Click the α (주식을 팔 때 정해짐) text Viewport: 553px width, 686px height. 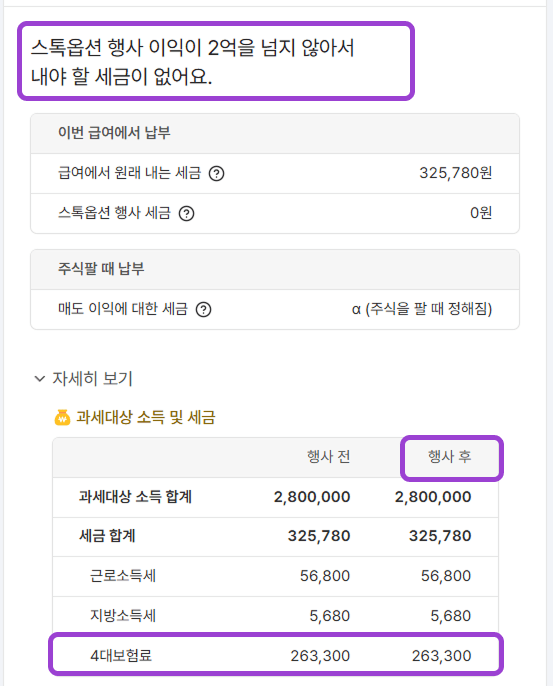[x=422, y=309]
